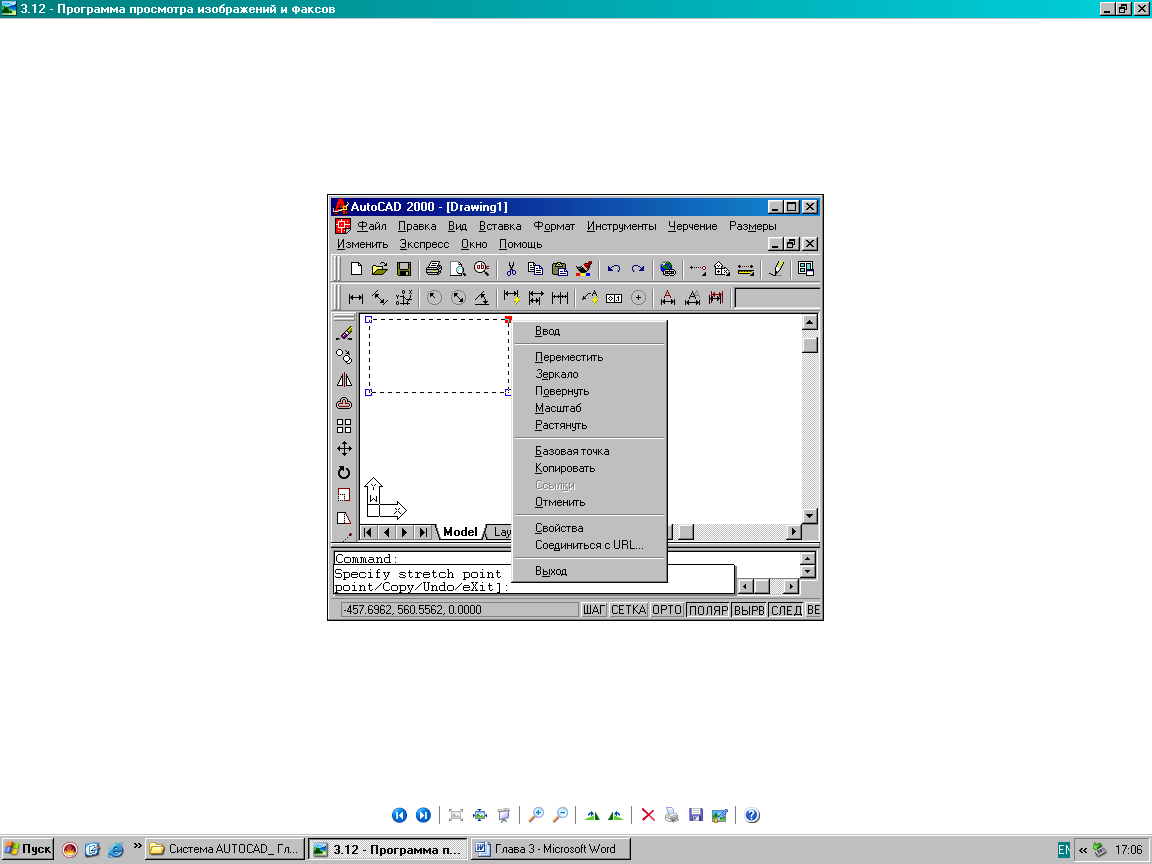
Task: Click the last layout tab navigation arrow
Action: coord(423,532)
